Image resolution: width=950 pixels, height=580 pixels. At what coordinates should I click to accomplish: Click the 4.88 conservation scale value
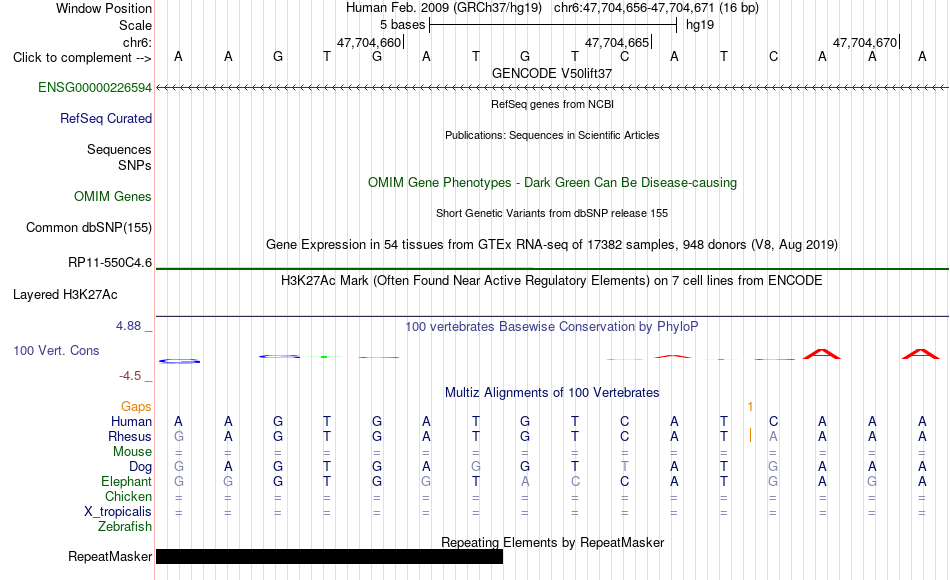coord(128,326)
